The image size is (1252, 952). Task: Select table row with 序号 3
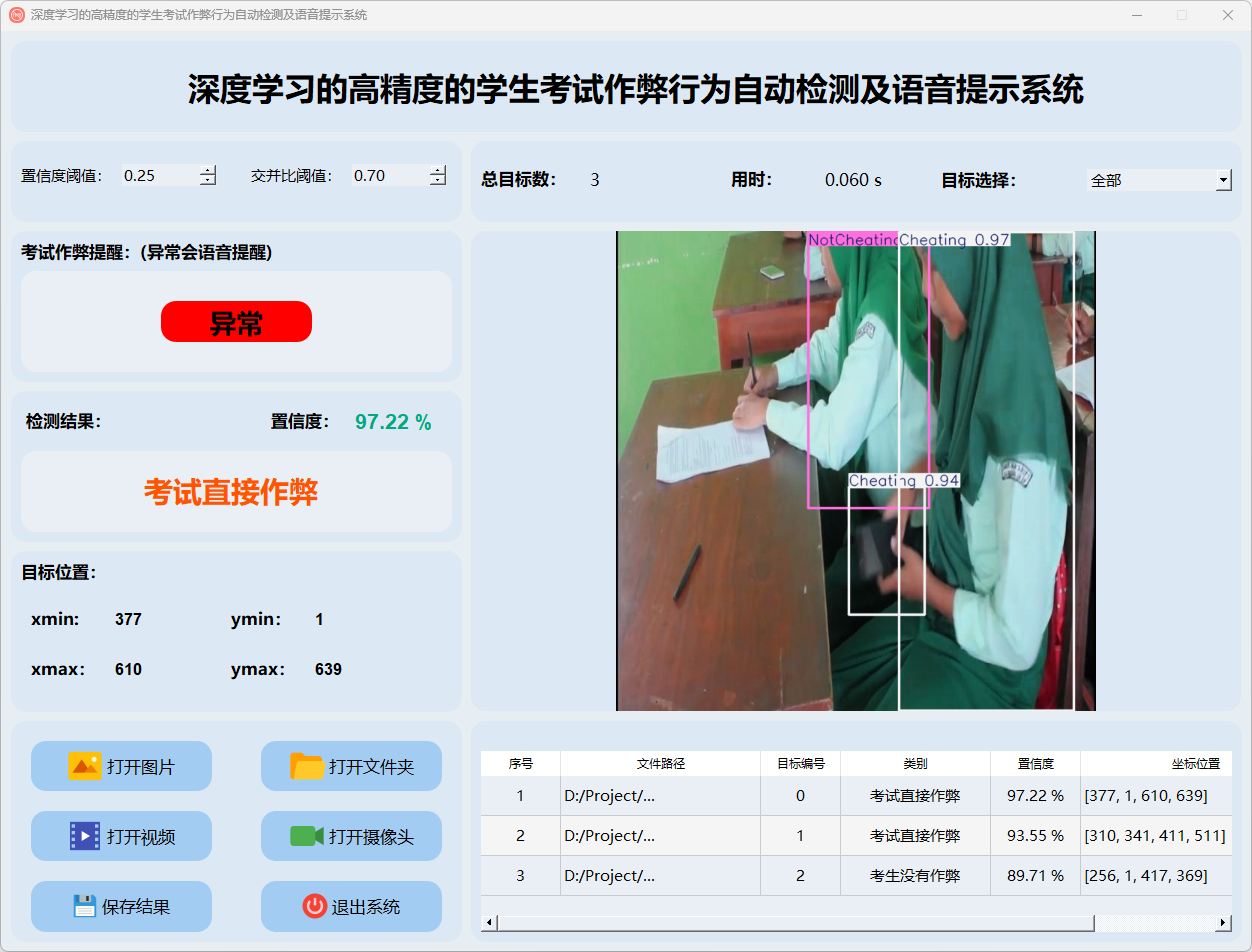click(856, 876)
